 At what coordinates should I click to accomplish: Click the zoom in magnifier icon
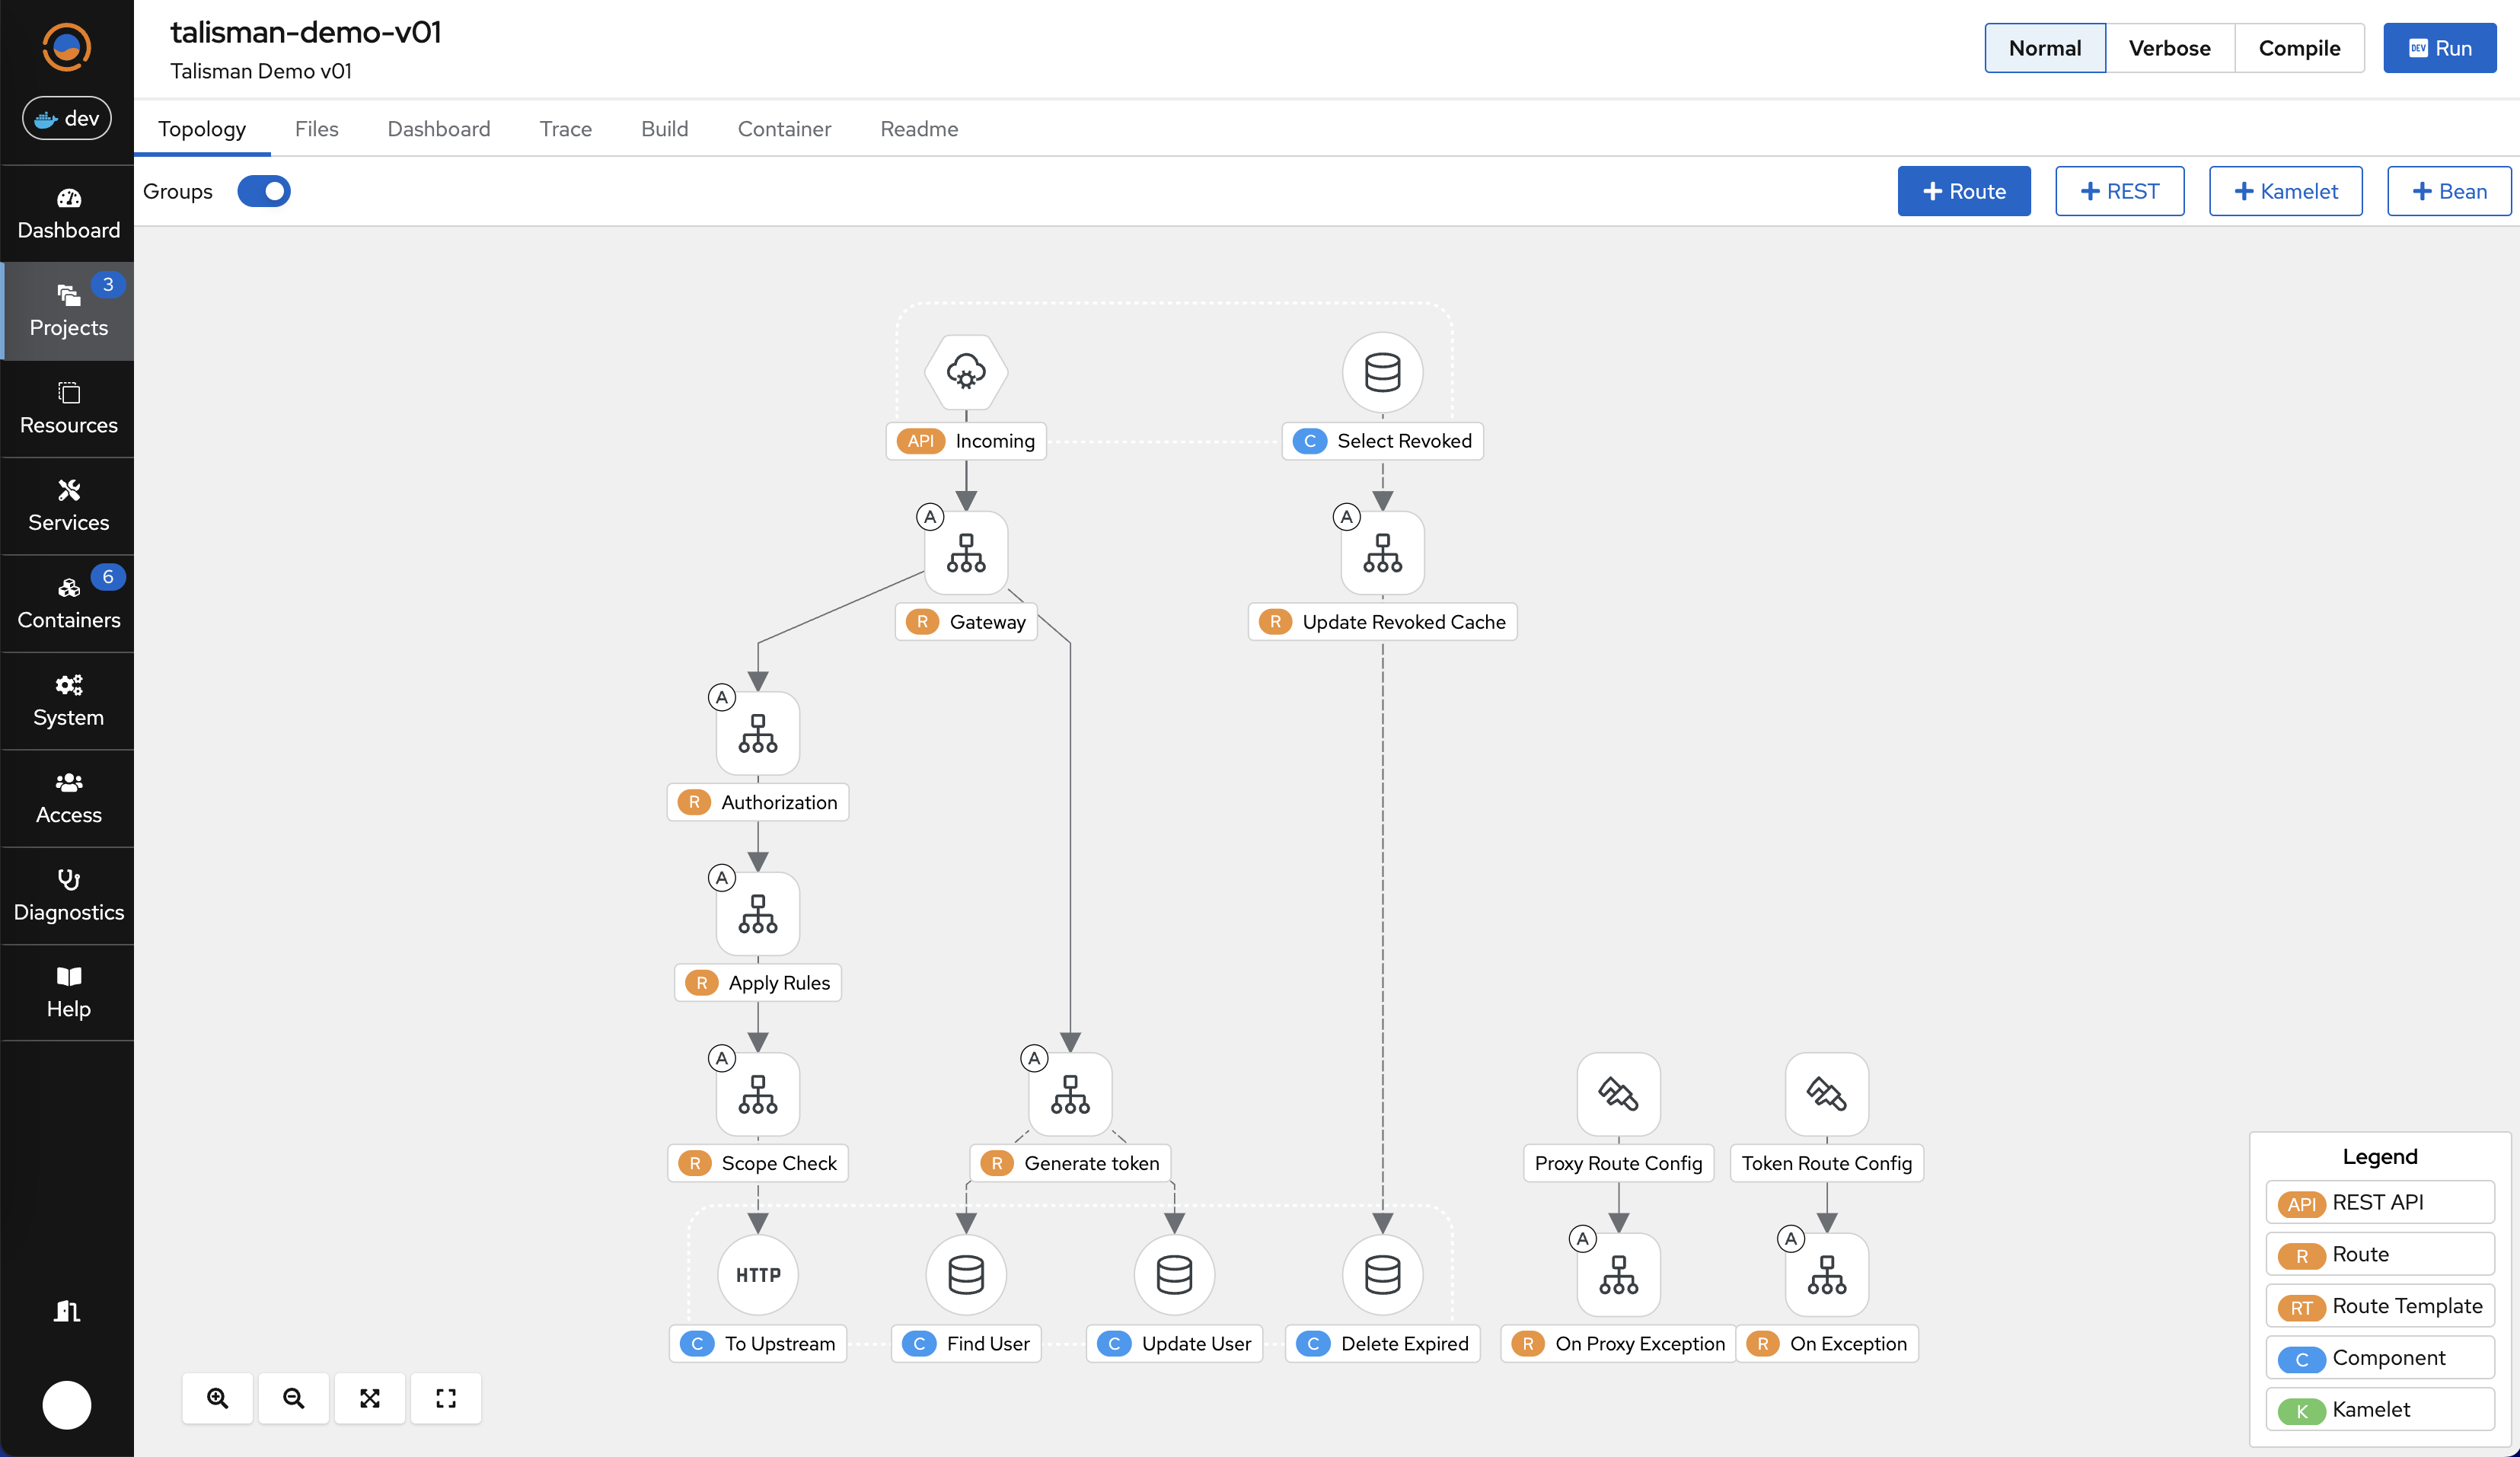click(217, 1398)
